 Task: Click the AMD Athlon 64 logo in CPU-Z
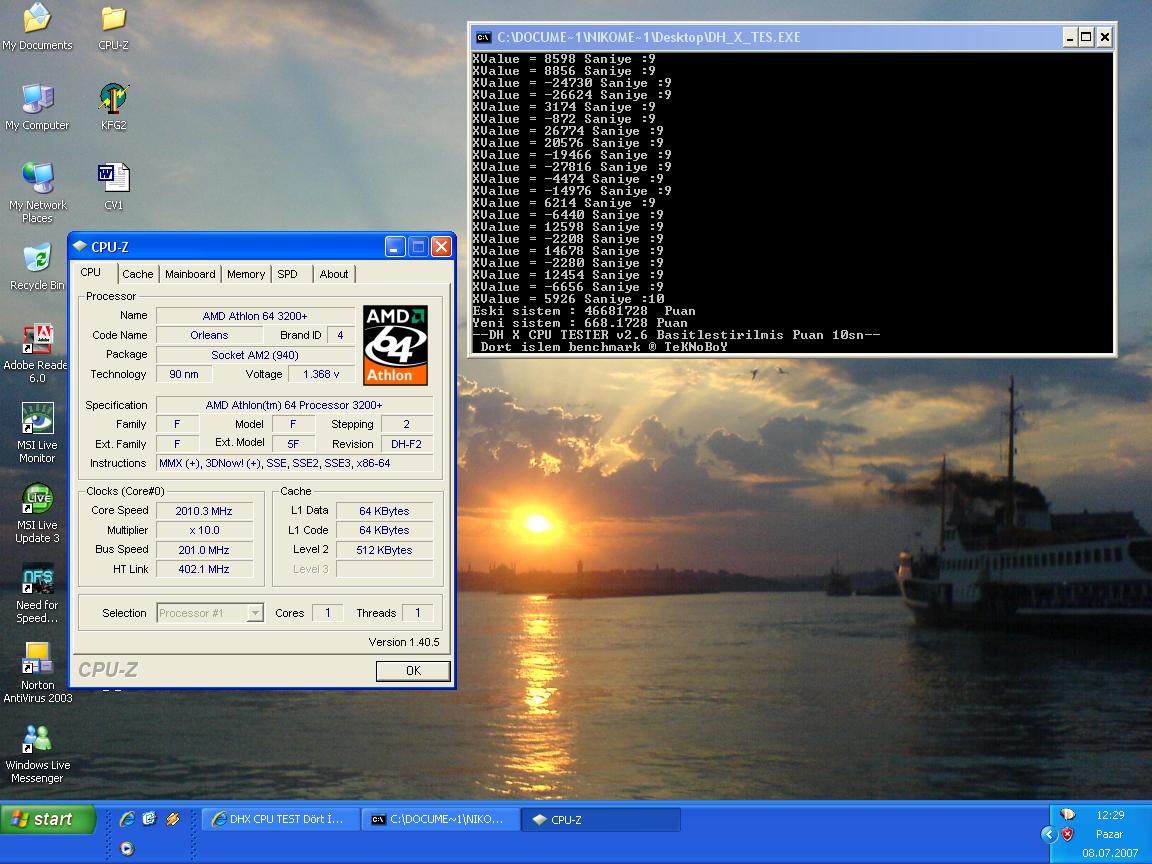(x=395, y=345)
